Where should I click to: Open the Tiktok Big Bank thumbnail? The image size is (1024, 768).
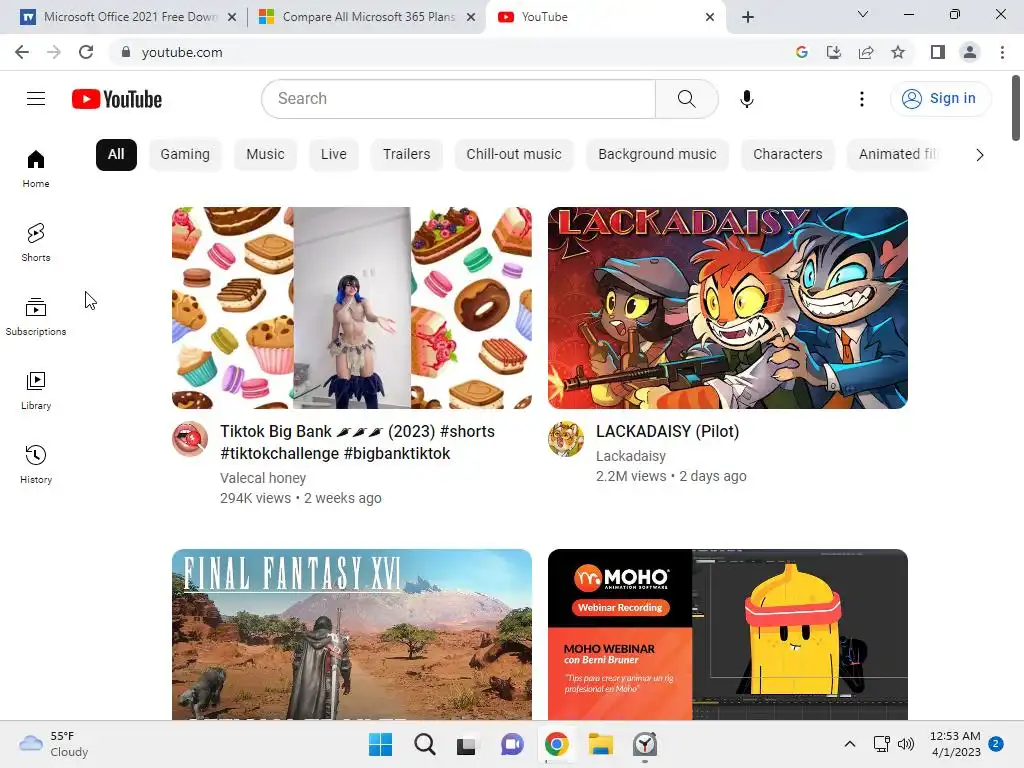coord(352,308)
